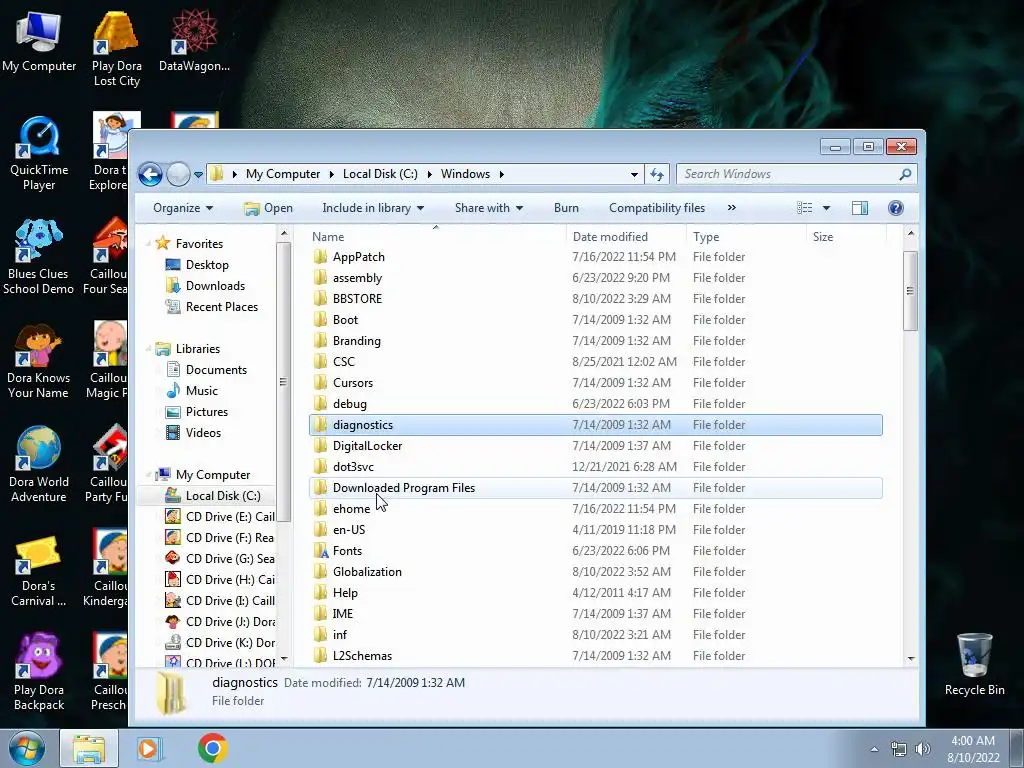Screen dimensions: 1024x768
Task: Click navigation pane scroll up arrow
Action: pos(283,233)
